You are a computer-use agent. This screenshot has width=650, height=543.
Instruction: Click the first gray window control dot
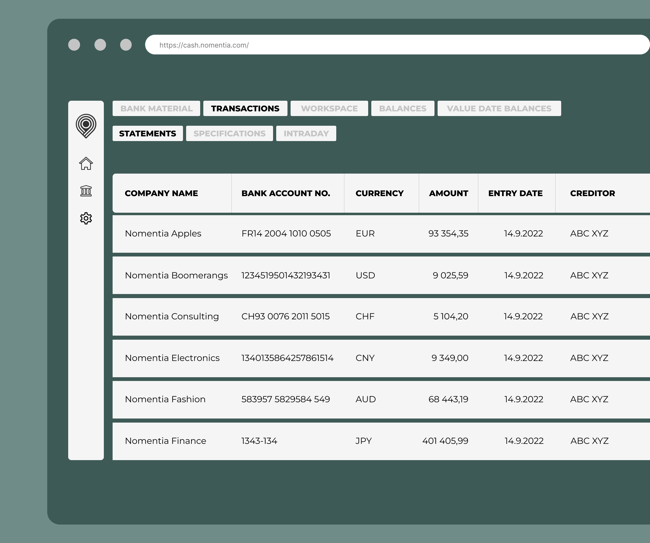(x=74, y=45)
